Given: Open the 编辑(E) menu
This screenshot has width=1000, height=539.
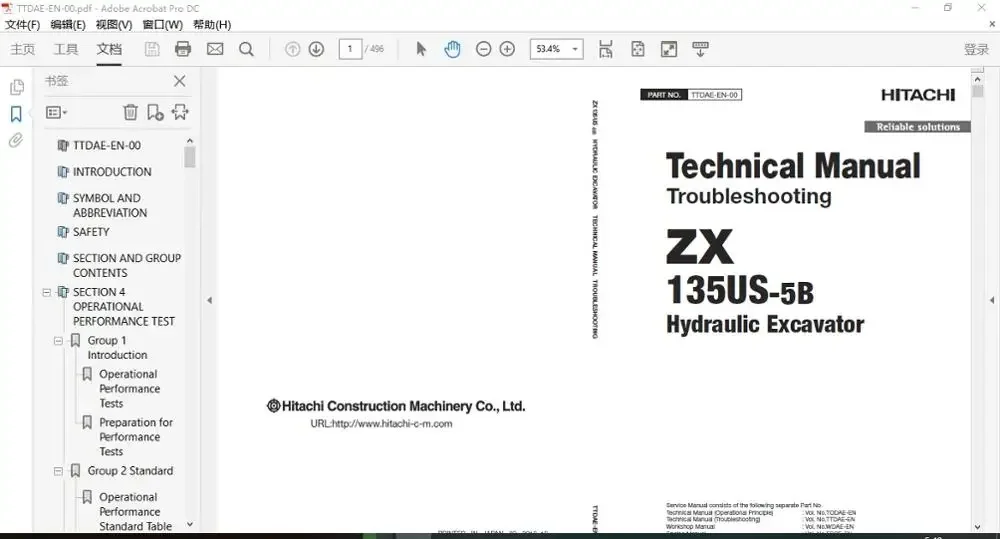Looking at the screenshot, I should click(x=68, y=25).
